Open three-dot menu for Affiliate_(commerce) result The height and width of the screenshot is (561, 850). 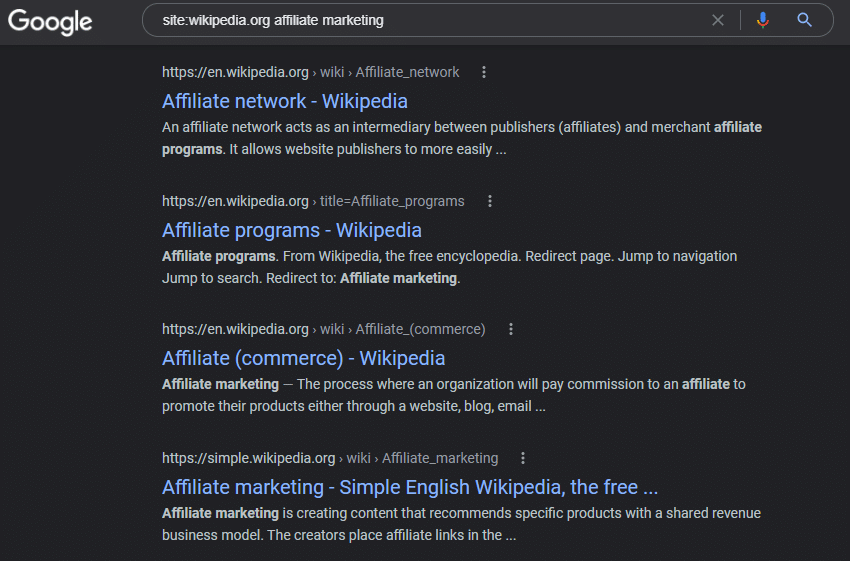[x=511, y=329]
